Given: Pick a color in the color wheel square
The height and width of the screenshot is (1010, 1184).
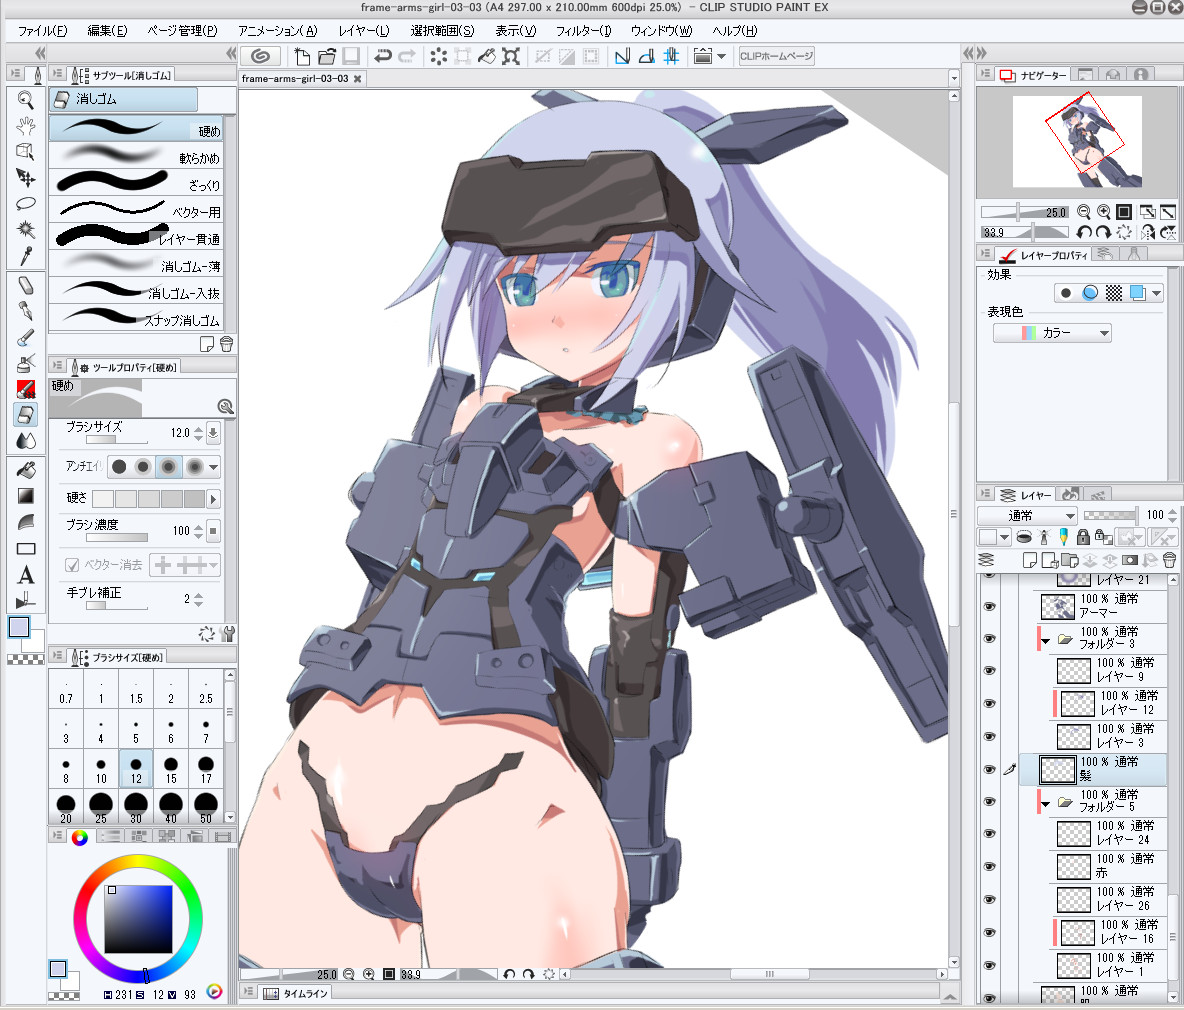Looking at the screenshot, I should pos(138,919).
